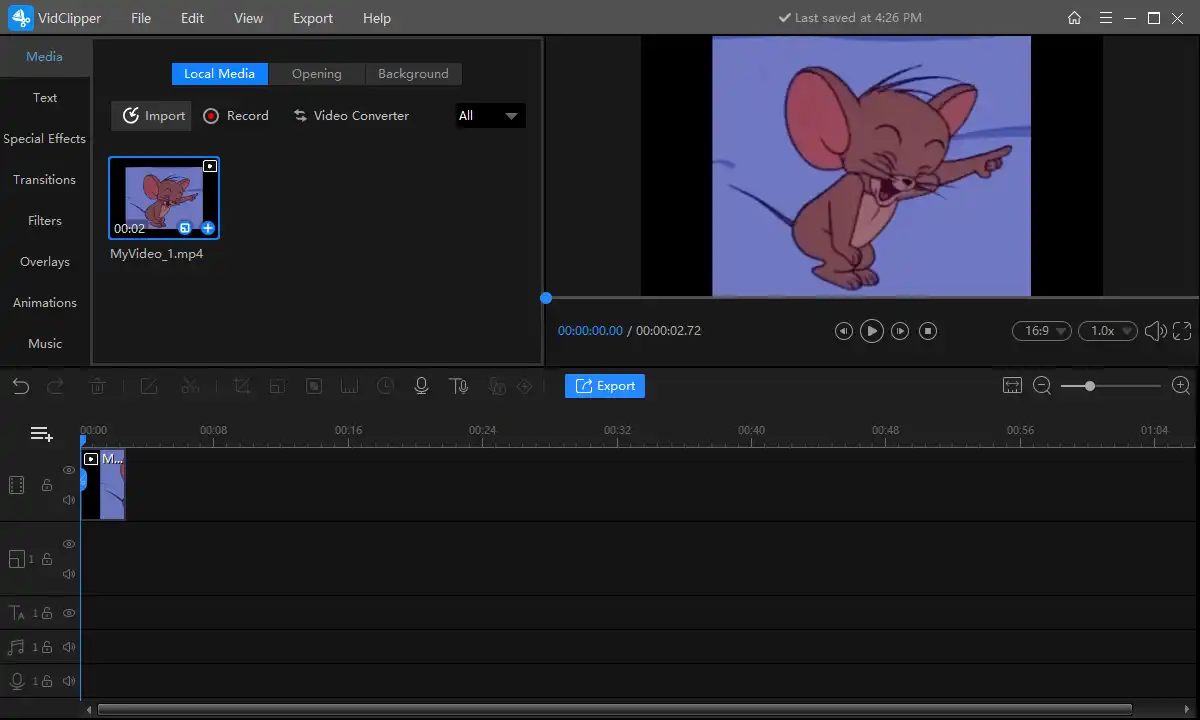The width and height of the screenshot is (1200, 720).
Task: Click the speech-to-text icon in toolbar
Action: pos(495,386)
